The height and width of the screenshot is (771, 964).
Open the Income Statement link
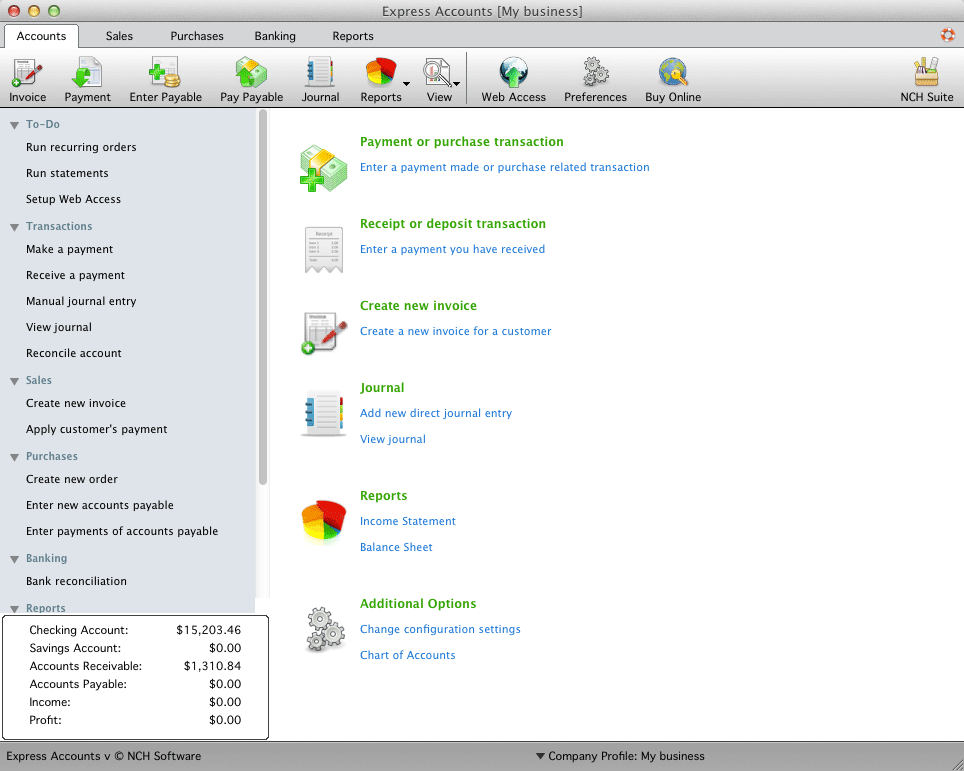coord(408,521)
